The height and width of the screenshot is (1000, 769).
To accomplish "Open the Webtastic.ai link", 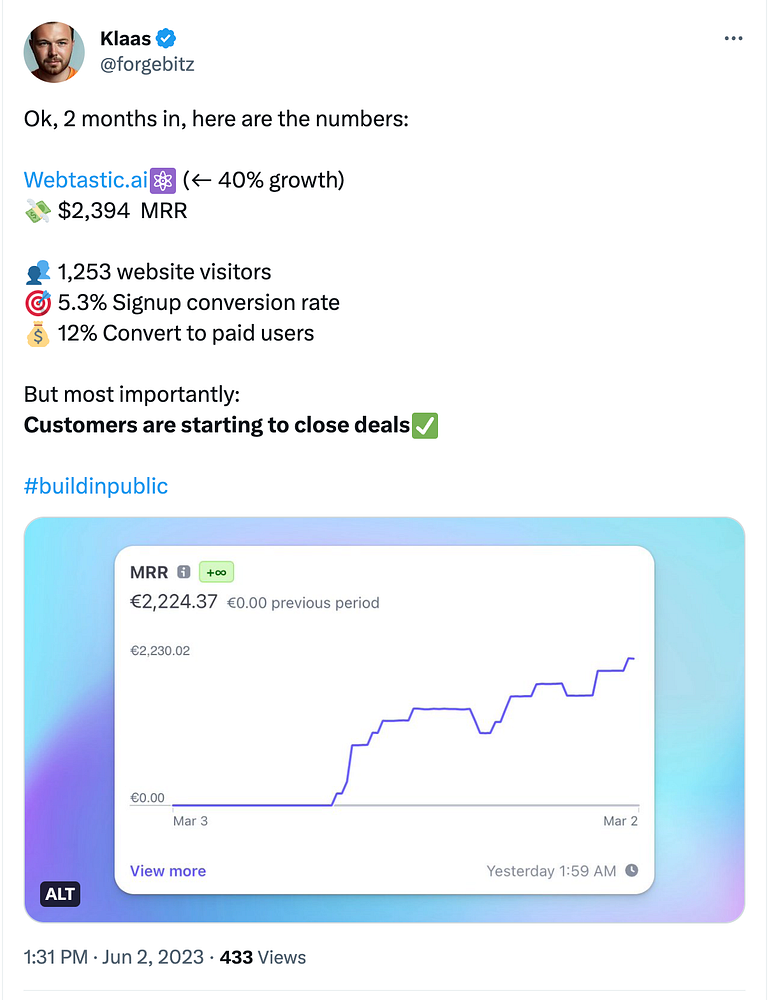I will 85,180.
